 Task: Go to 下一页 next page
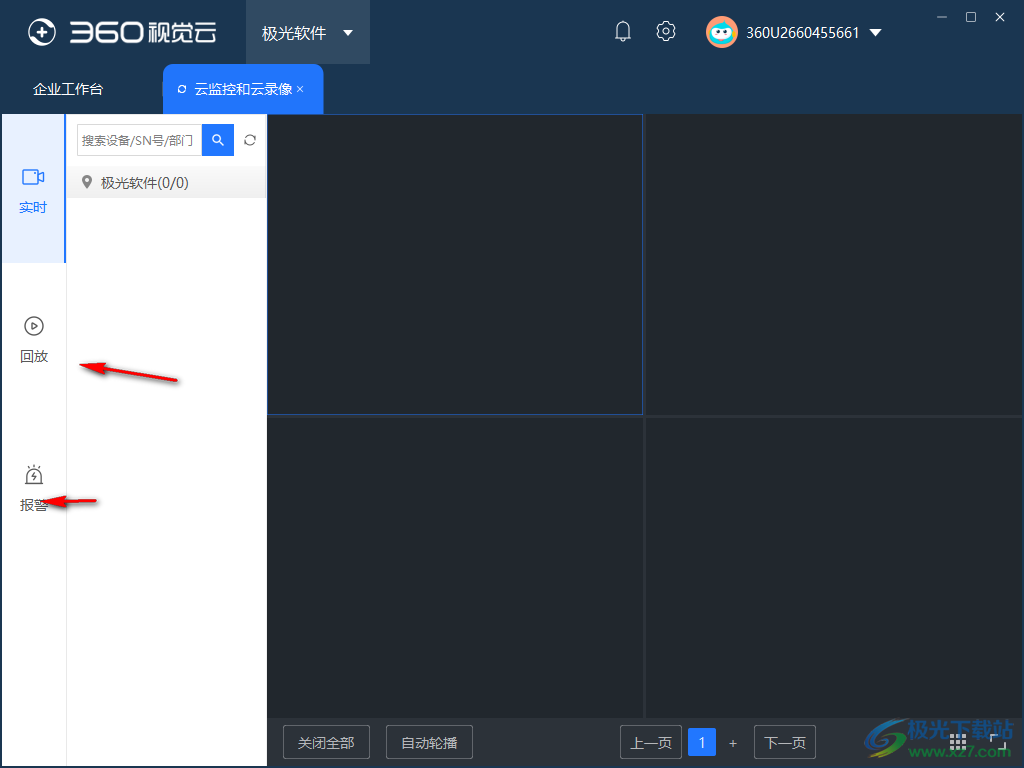(784, 743)
